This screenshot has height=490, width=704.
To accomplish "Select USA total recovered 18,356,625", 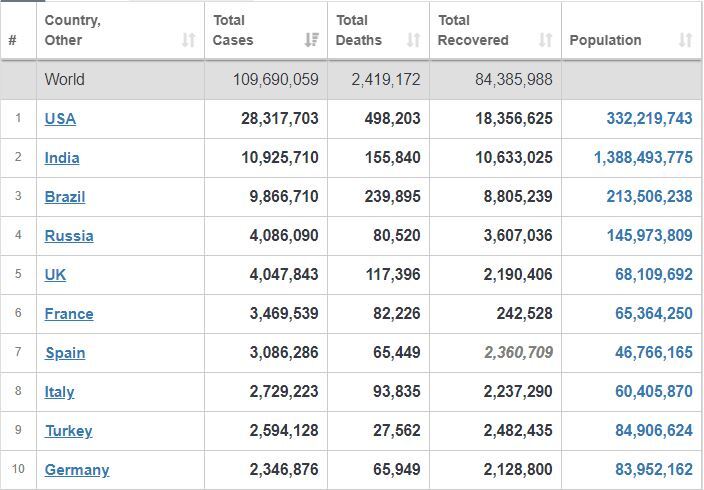I will pos(514,119).
